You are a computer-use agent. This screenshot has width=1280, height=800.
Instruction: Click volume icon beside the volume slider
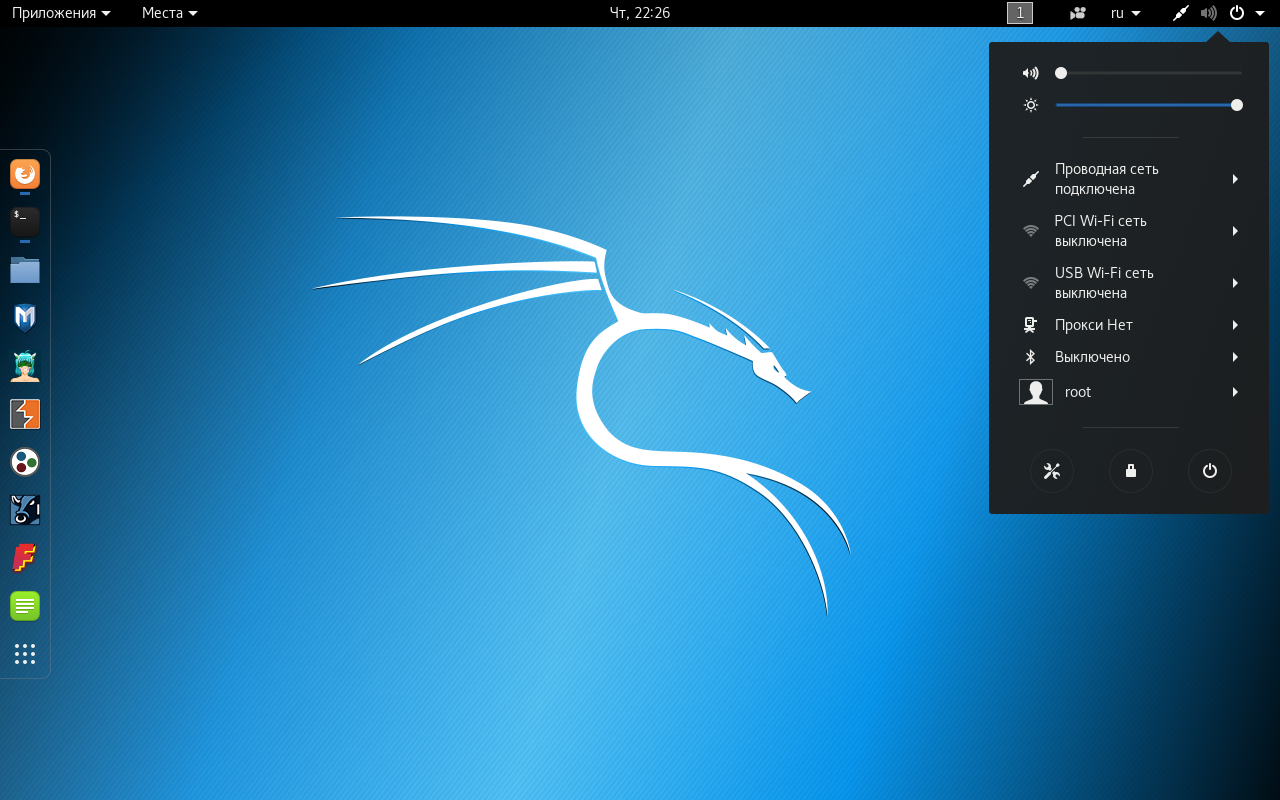point(1031,73)
